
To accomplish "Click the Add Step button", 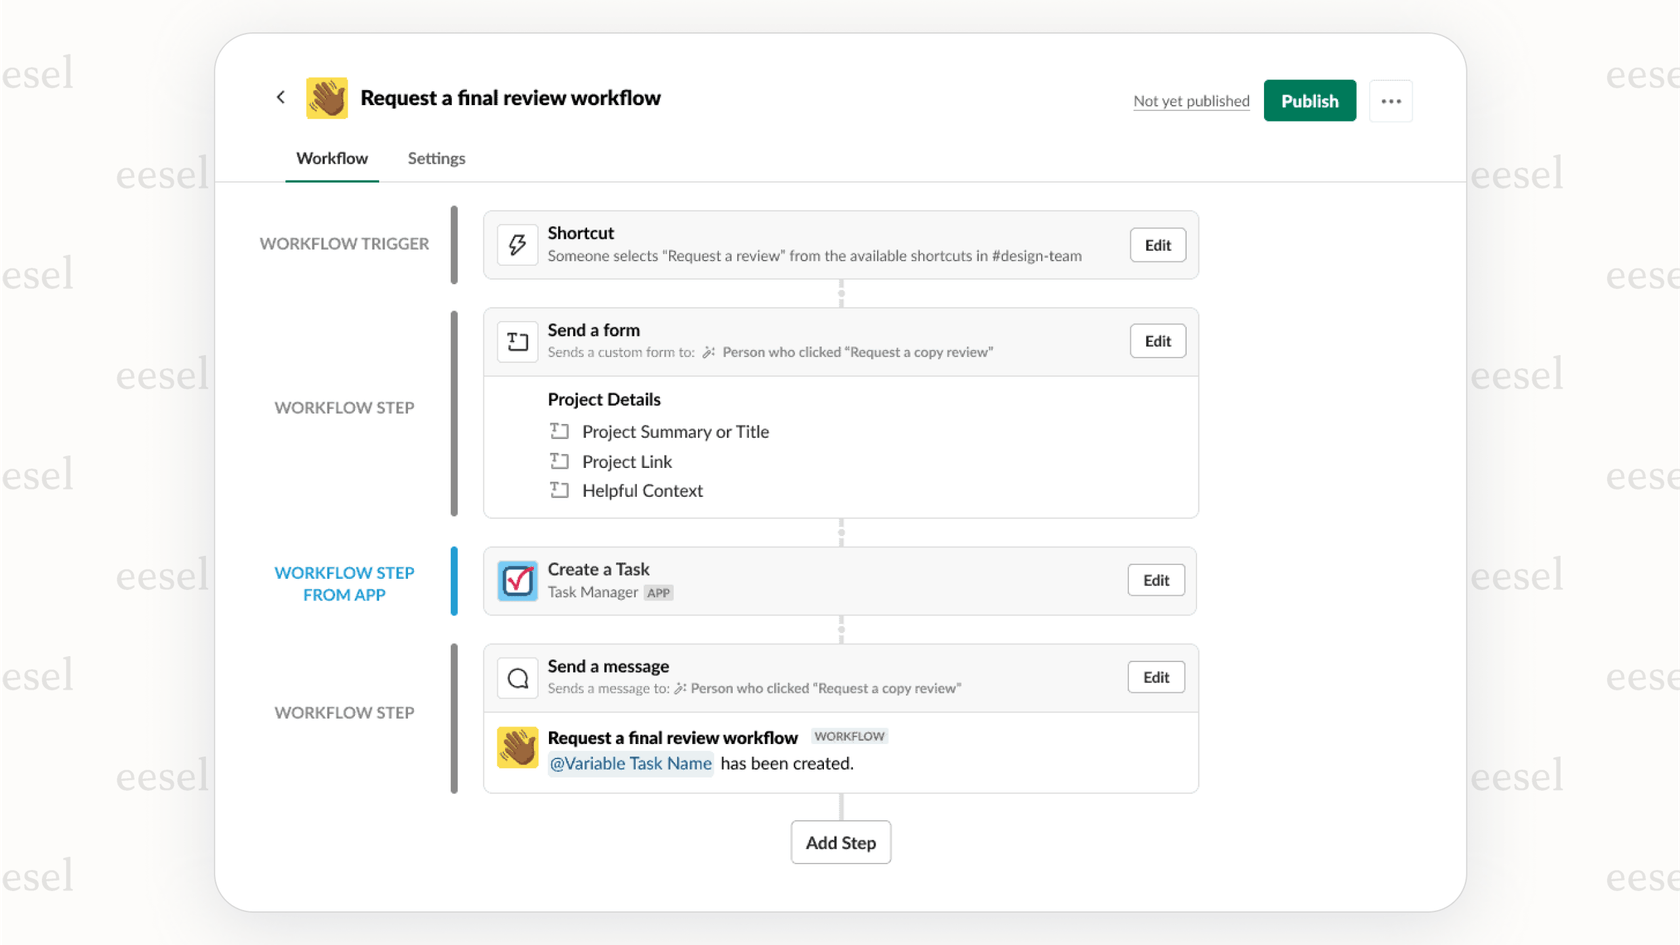I will click(840, 842).
